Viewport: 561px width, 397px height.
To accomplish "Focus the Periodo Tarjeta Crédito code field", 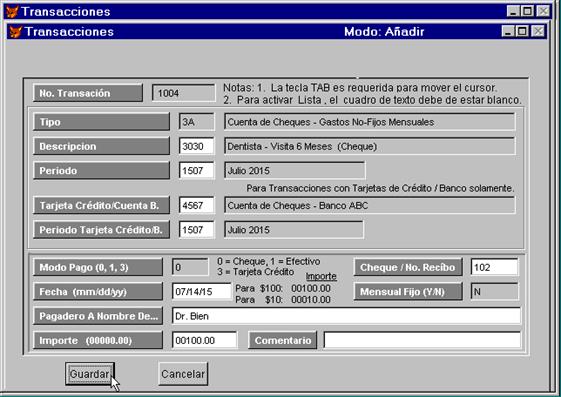I will point(197,230).
